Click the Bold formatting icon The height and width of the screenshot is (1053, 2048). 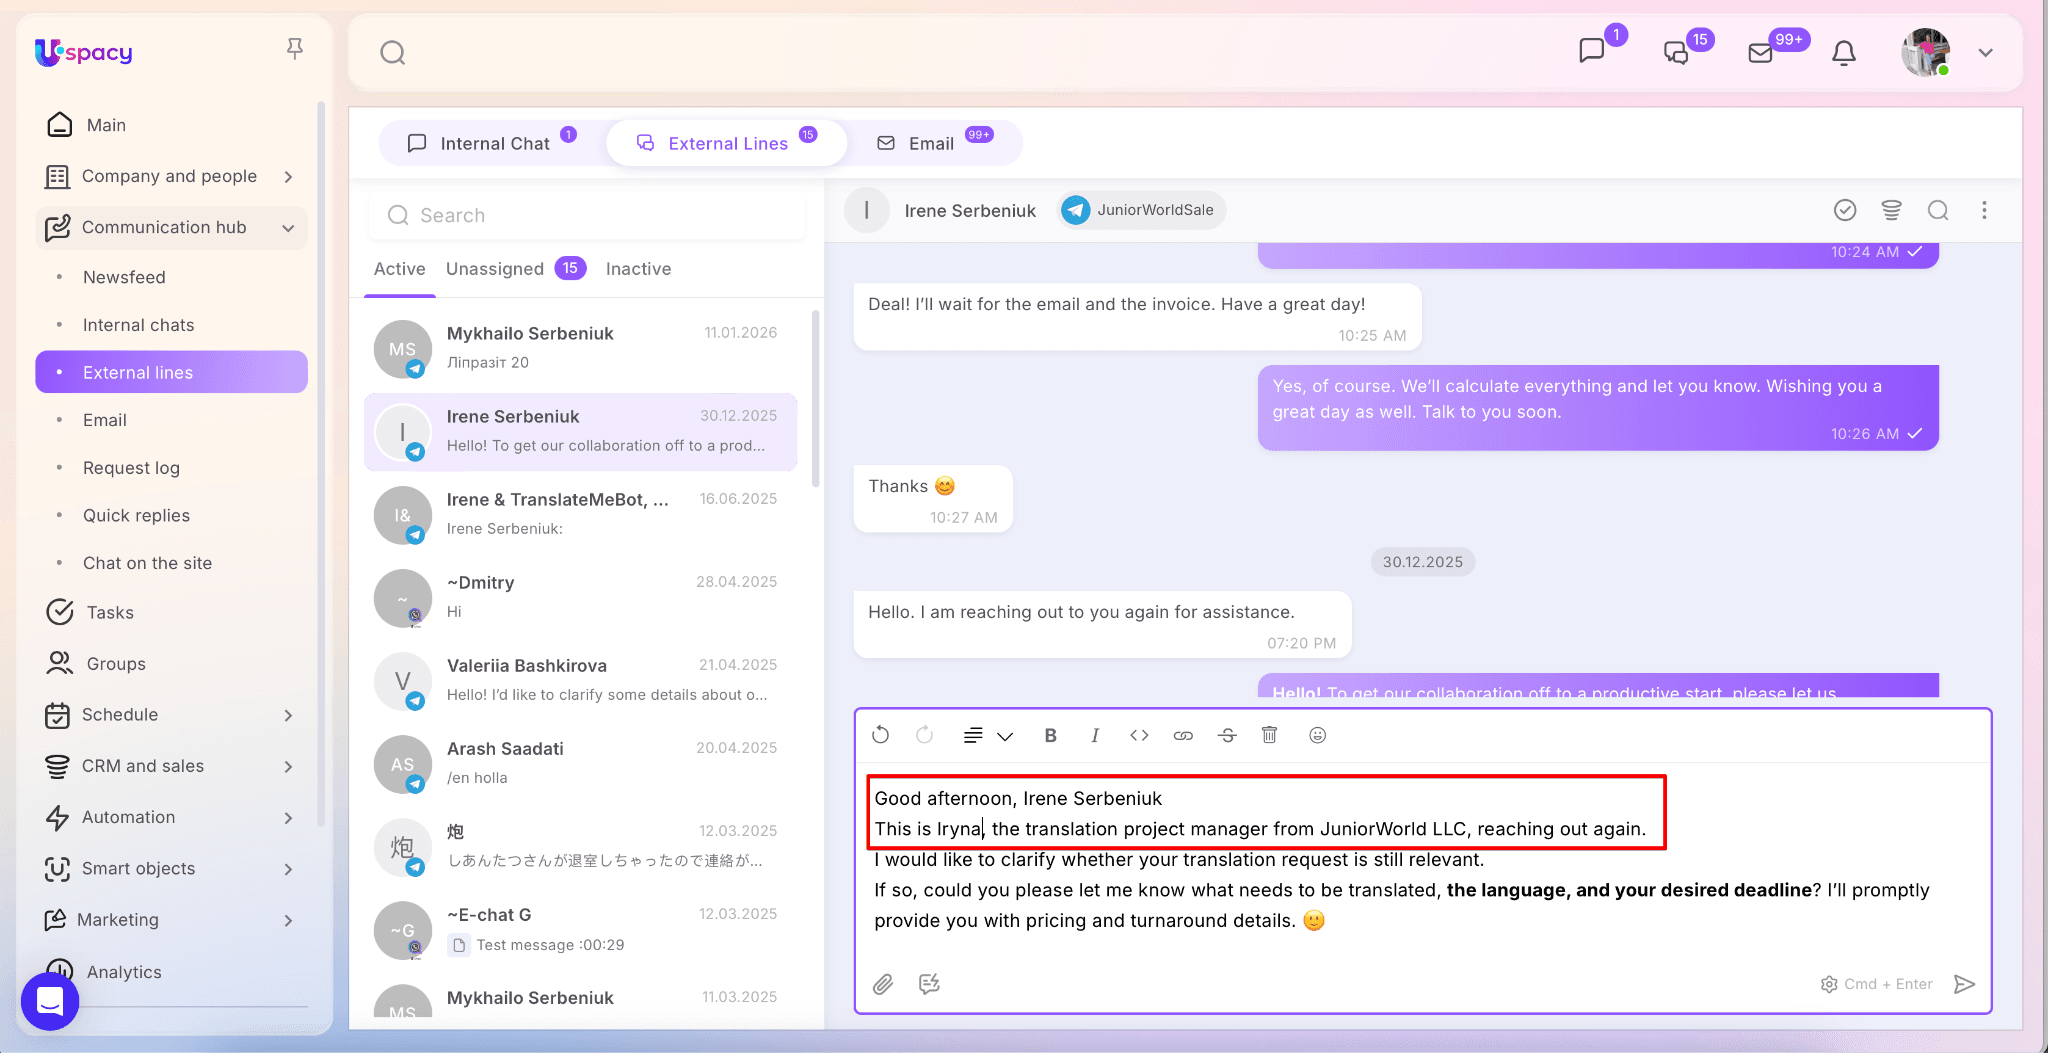[1050, 735]
